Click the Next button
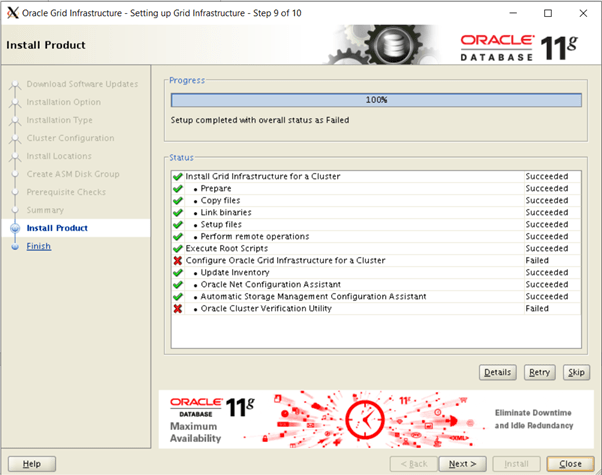The width and height of the screenshot is (602, 475). [x=460, y=463]
